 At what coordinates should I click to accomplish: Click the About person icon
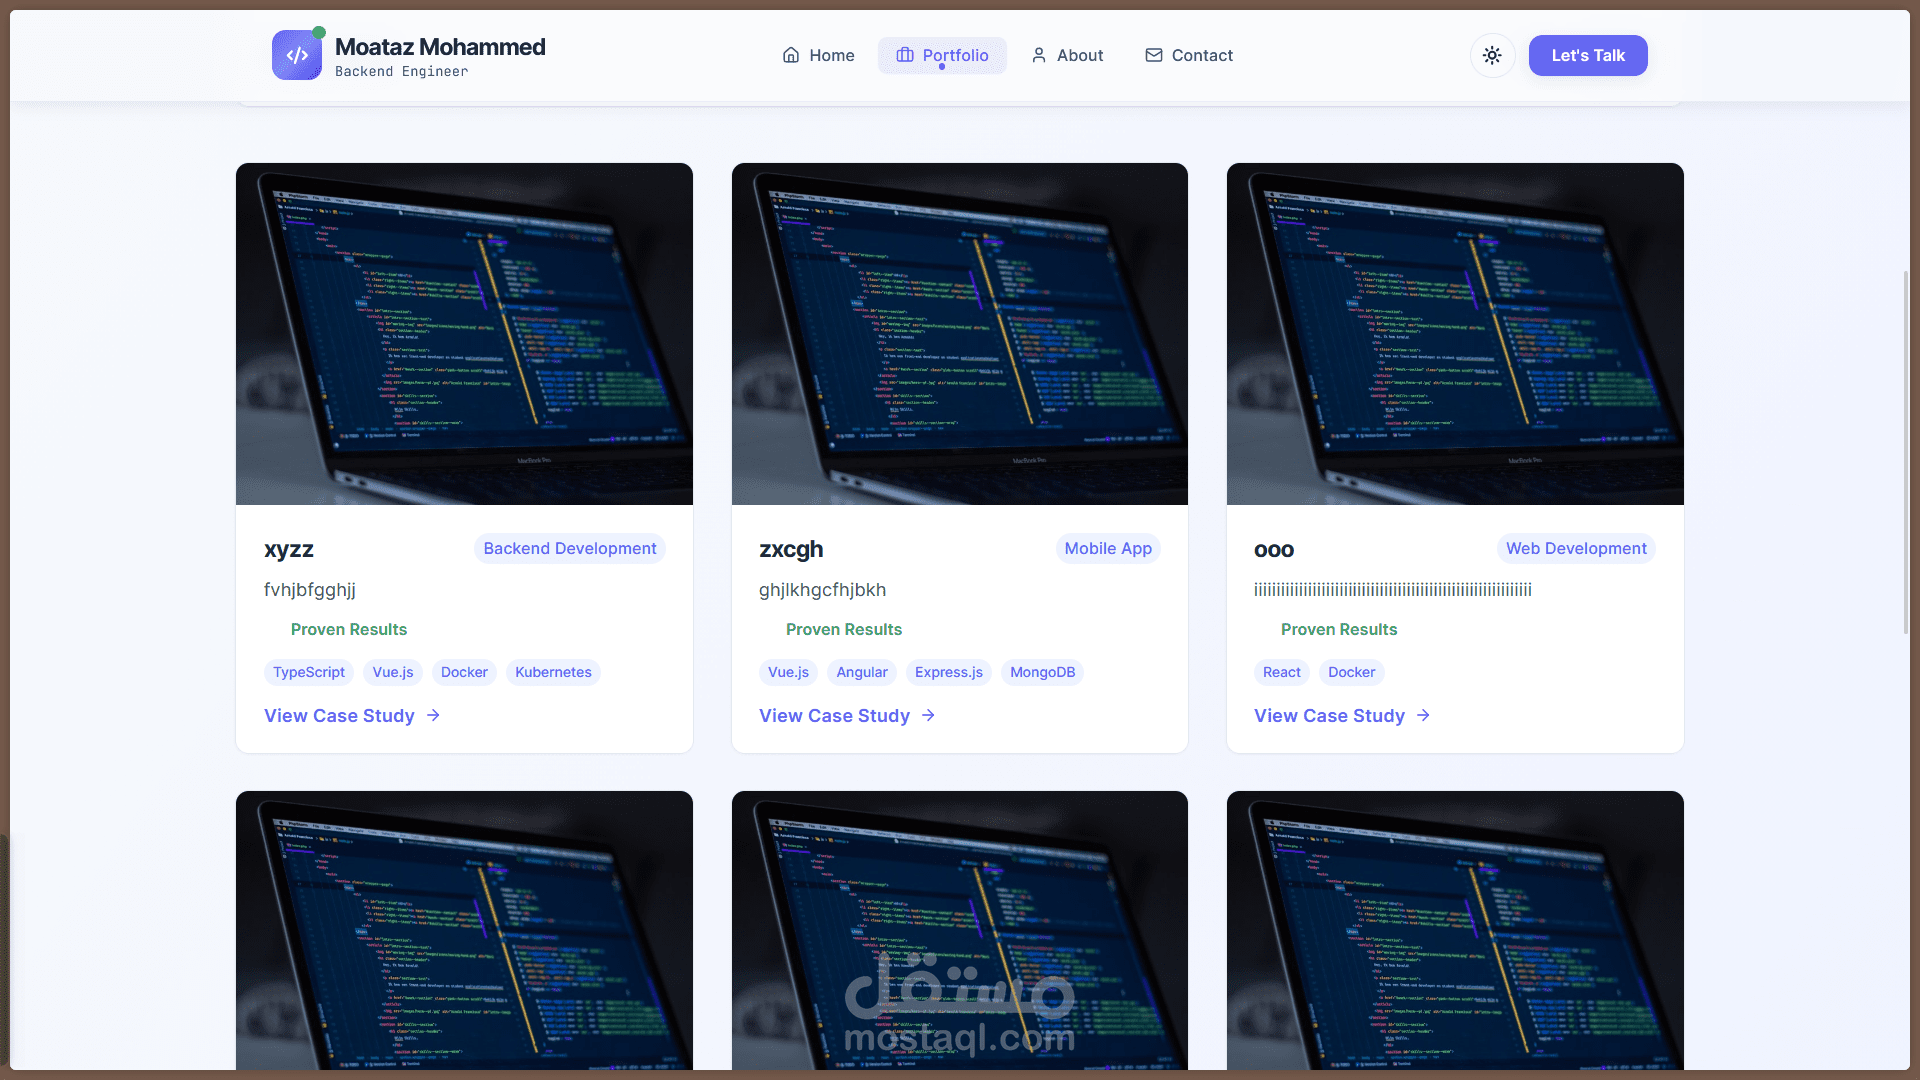(1039, 55)
